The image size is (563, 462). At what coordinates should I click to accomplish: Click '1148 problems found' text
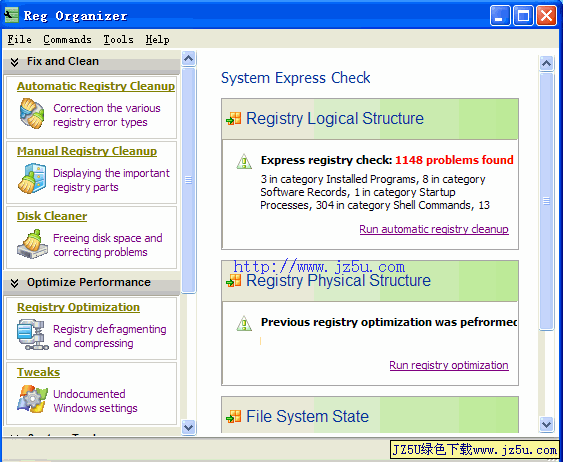[454, 160]
